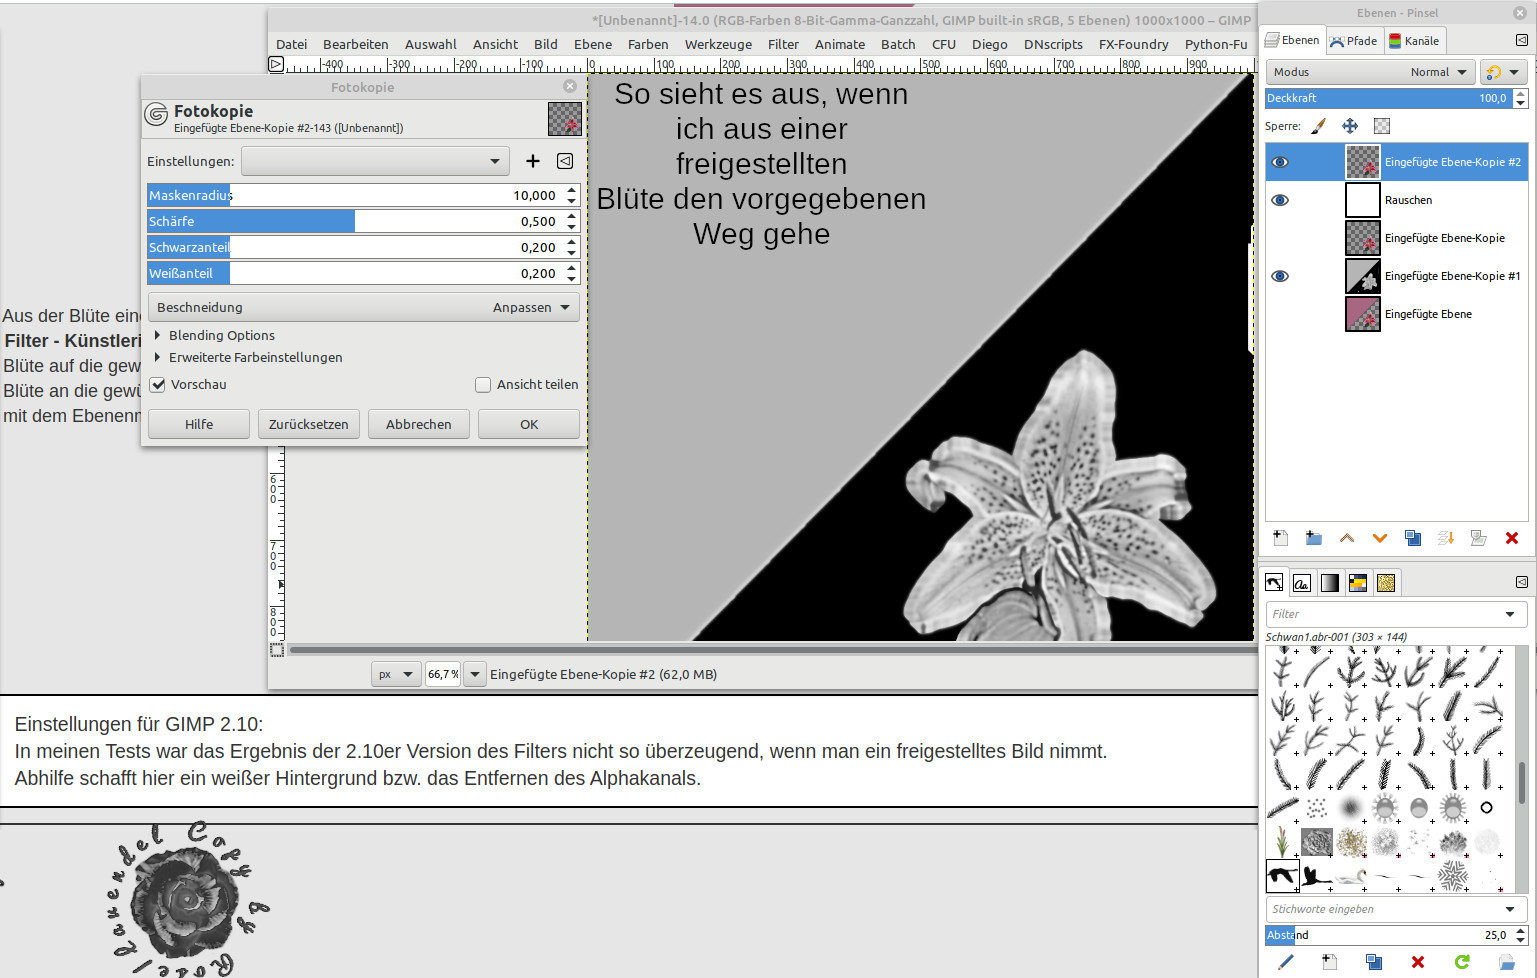This screenshot has height=978, width=1537.
Task: Confirm the Fotokopie dialog with OK
Action: (529, 424)
